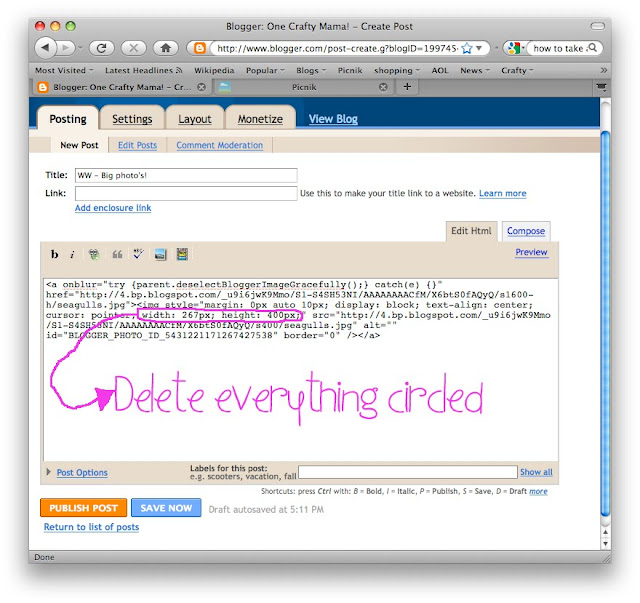Reload the page with the refresh button

101,48
